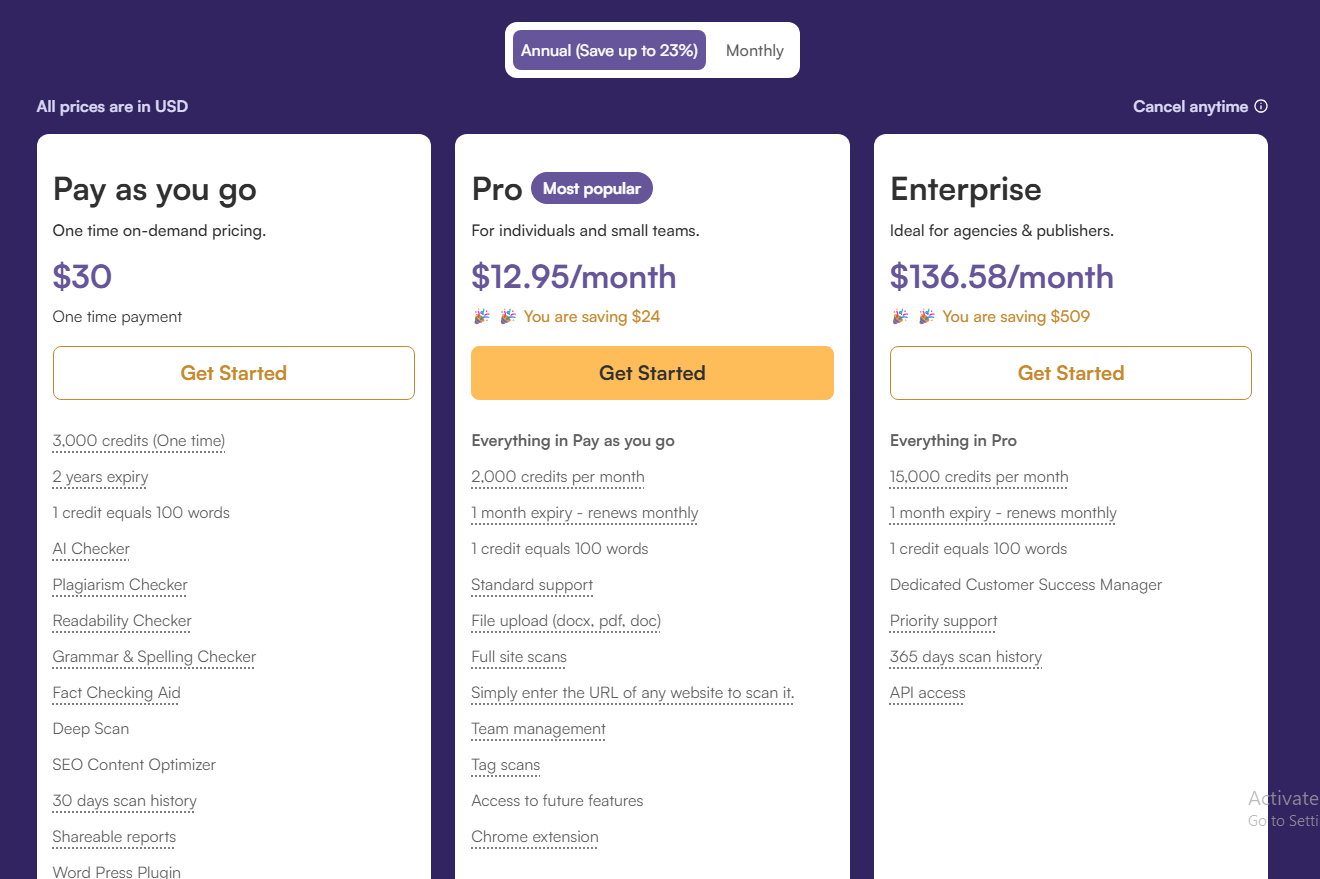The height and width of the screenshot is (879, 1320).
Task: Click the Cancel anytime info icon
Action: coord(1261,106)
